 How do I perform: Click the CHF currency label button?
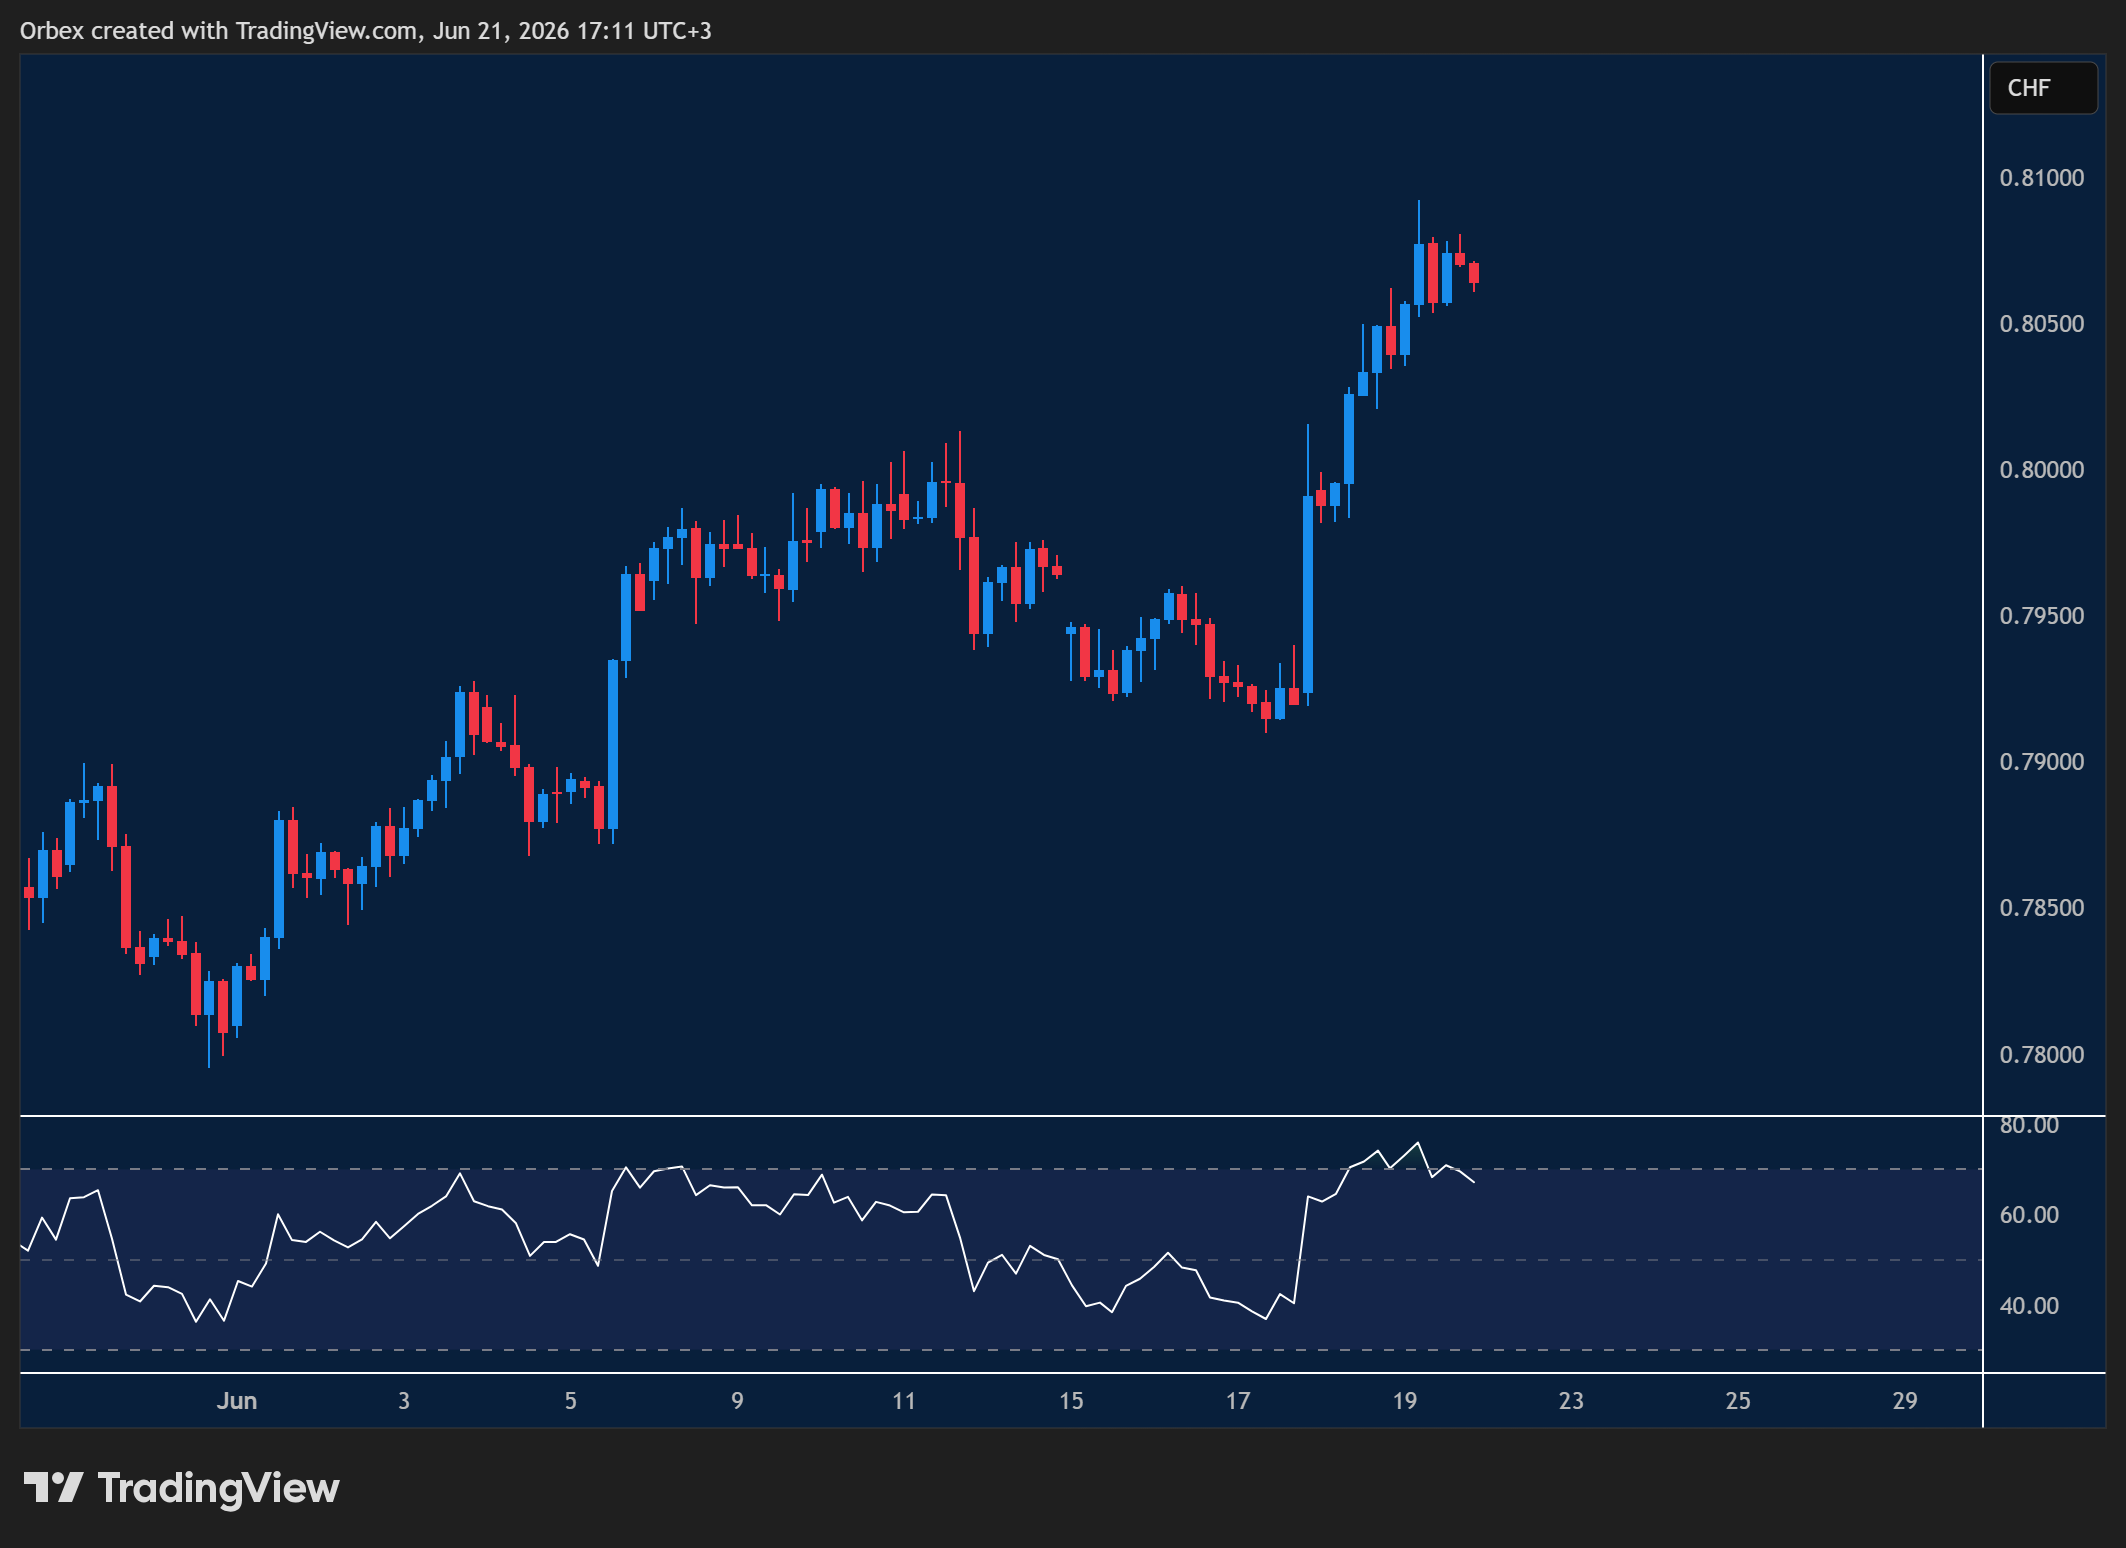pos(2043,88)
